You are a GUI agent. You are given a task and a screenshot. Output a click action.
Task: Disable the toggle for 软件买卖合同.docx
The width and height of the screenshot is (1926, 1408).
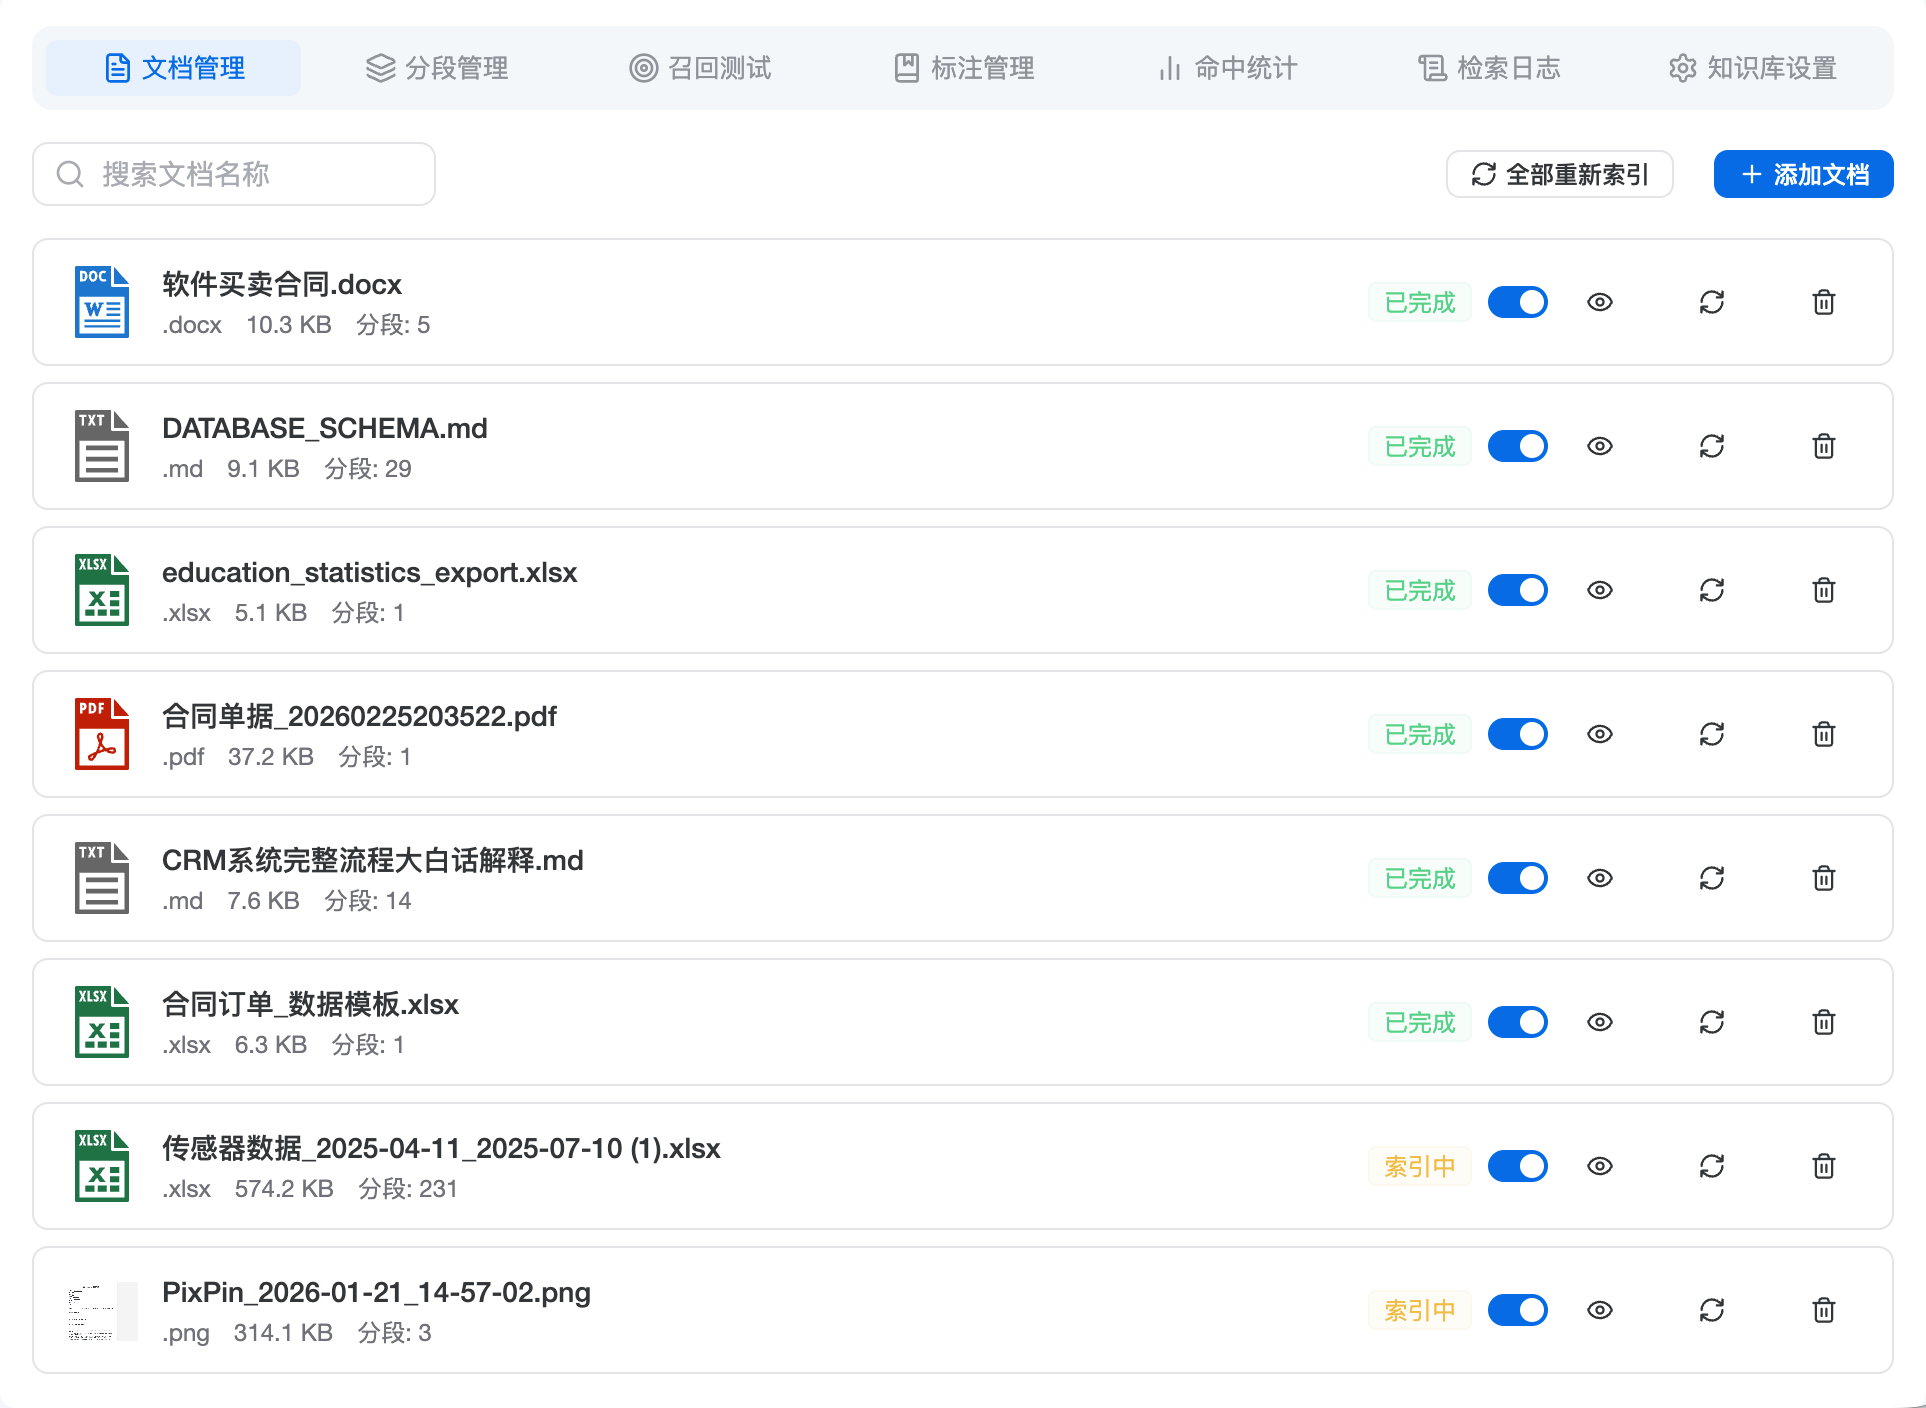pyautogui.click(x=1517, y=302)
